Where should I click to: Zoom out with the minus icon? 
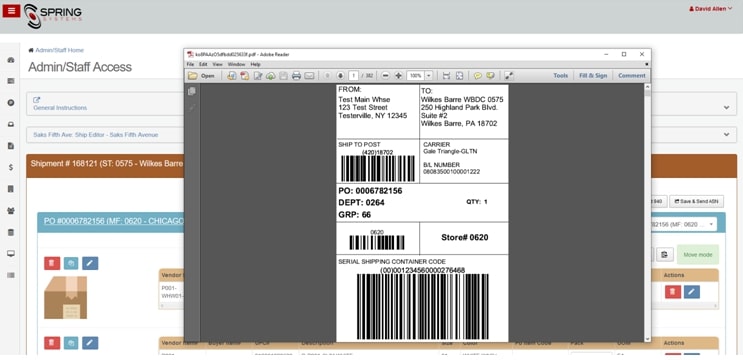click(x=386, y=76)
